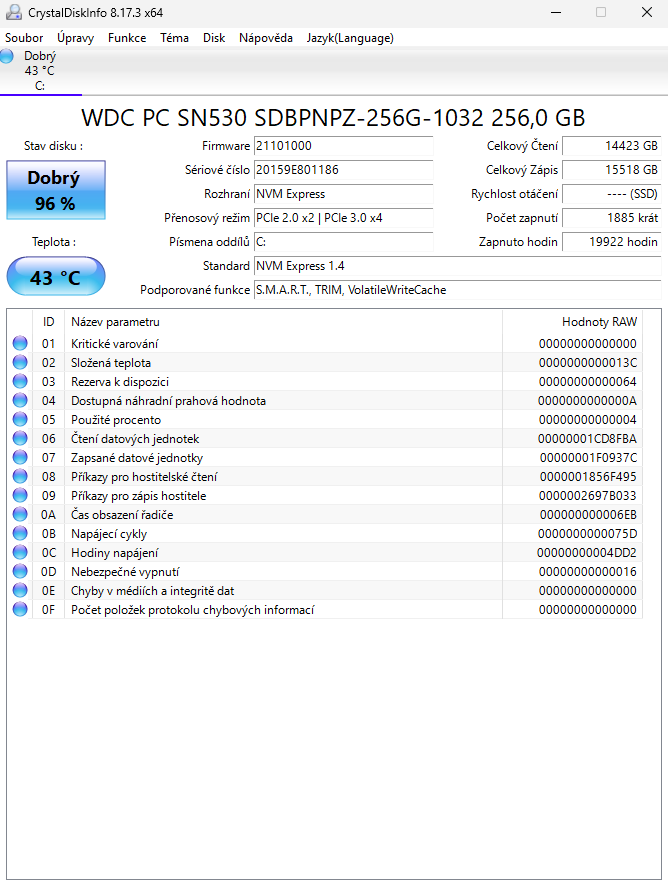Select the Složená teplota parameter name
This screenshot has width=668, height=884.
click(x=111, y=363)
